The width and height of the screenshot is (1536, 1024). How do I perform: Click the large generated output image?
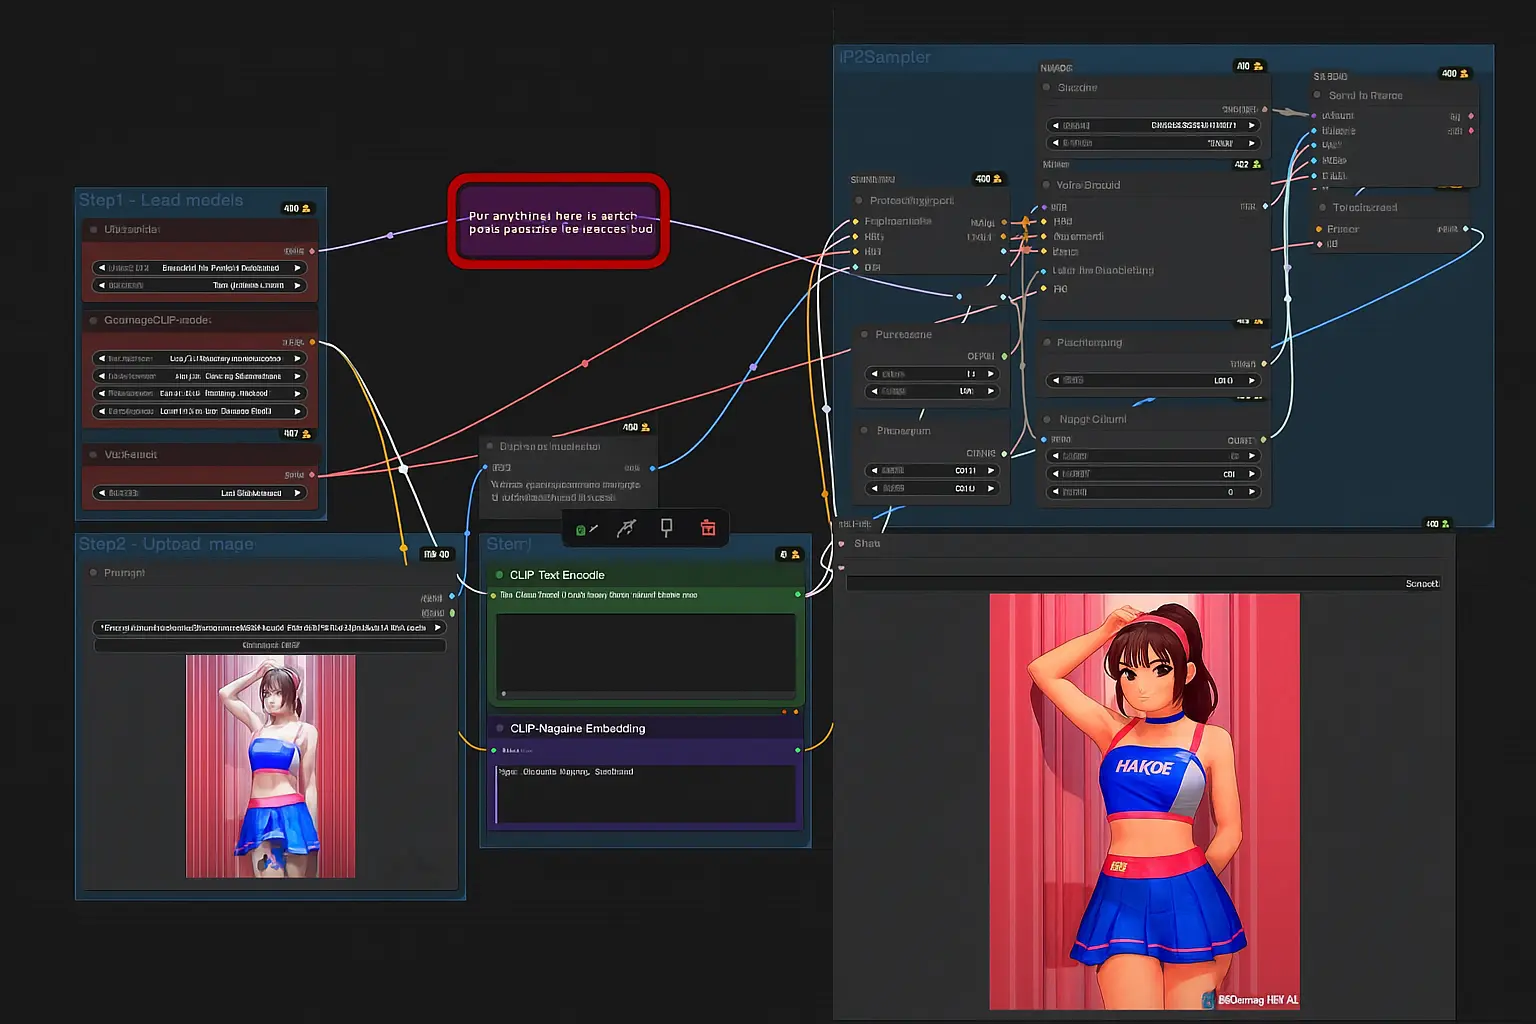point(1144,801)
